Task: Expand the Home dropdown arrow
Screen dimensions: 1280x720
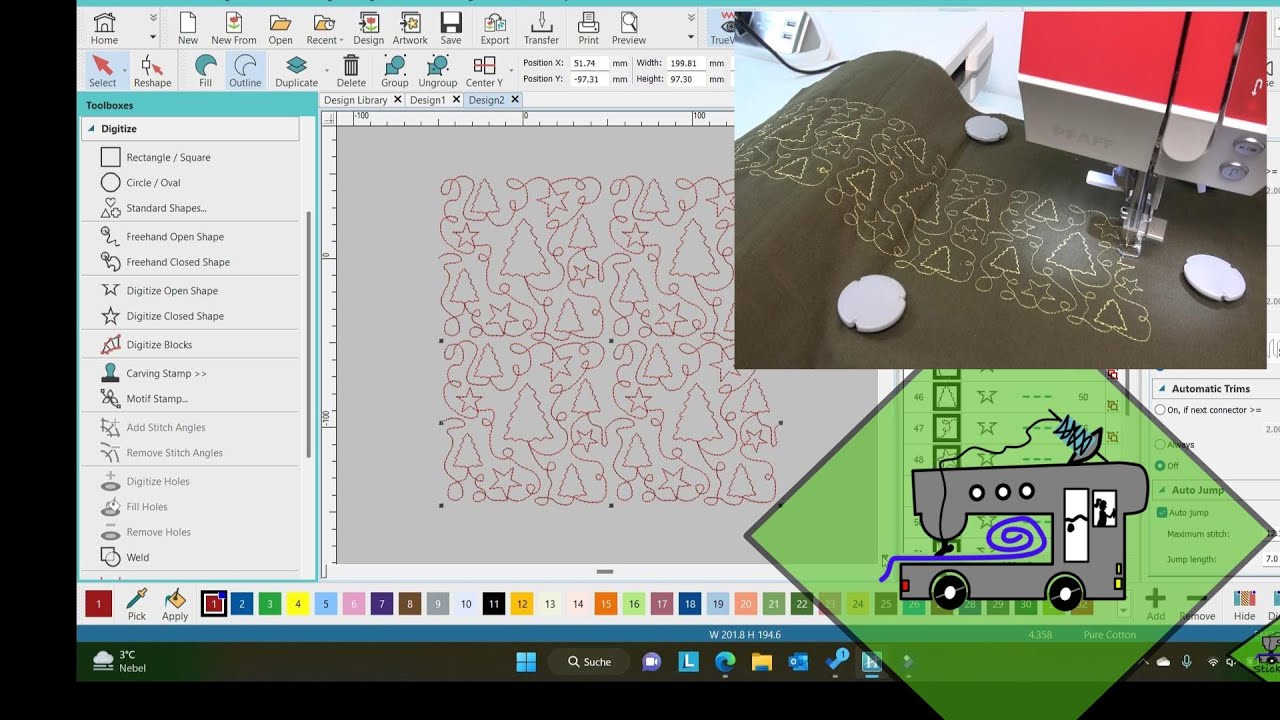Action: pyautogui.click(x=153, y=37)
